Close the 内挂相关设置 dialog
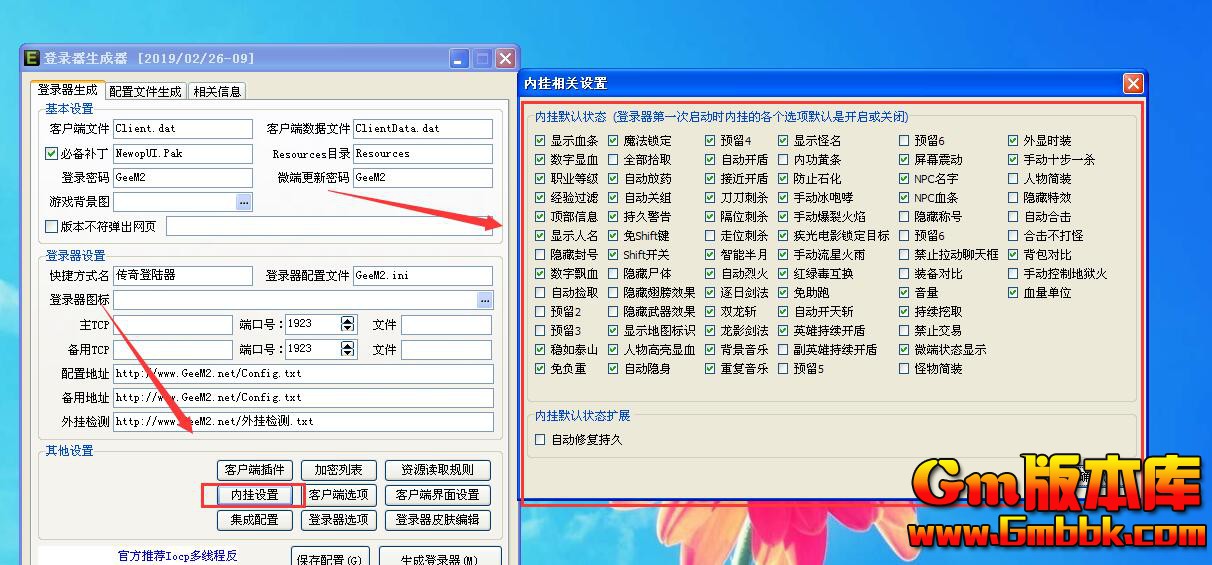The image size is (1212, 565). [1132, 83]
